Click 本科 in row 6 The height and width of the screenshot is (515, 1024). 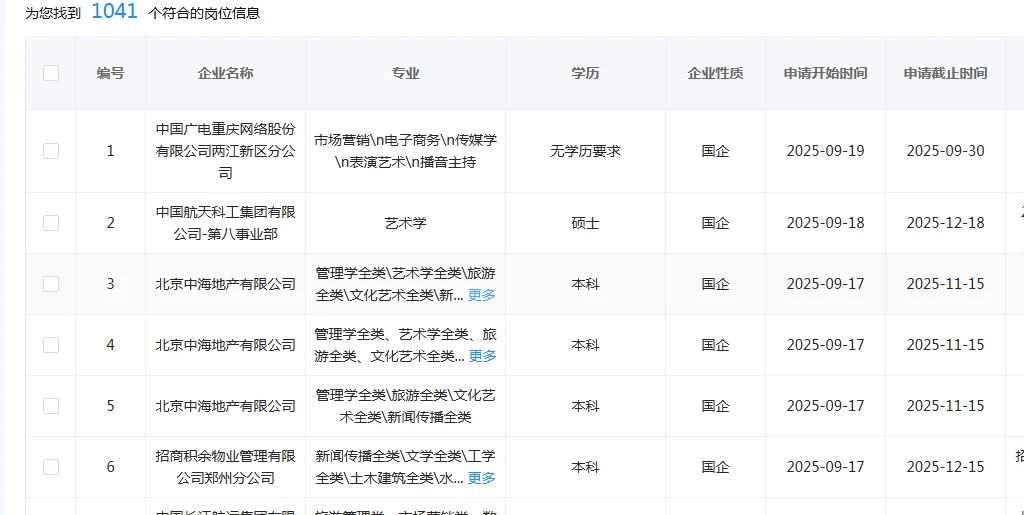(585, 467)
